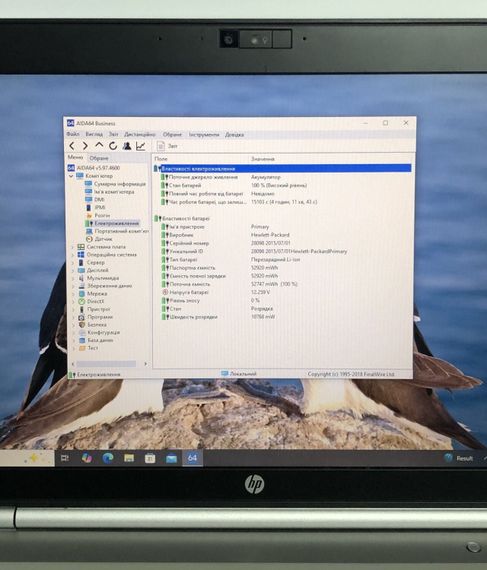Collapse the Комп'ютер tree node
The width and height of the screenshot is (487, 570).
(x=71, y=176)
